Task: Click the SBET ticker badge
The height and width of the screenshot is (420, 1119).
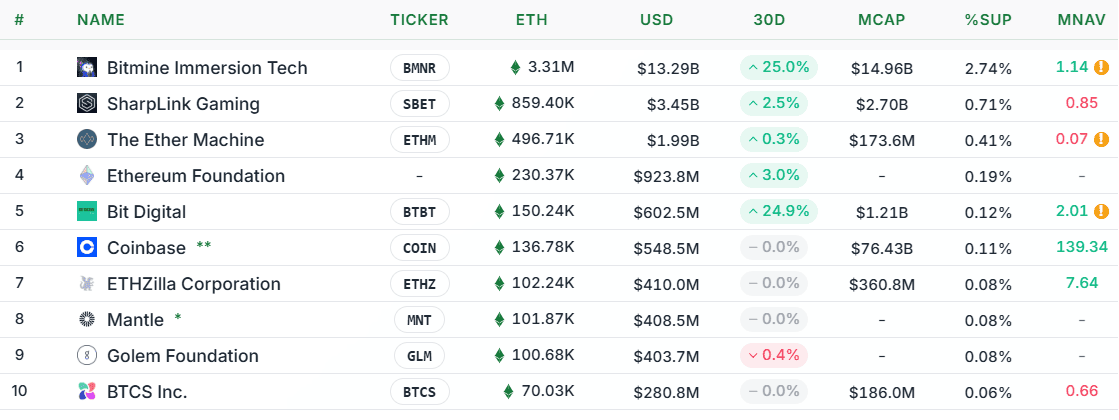Action: 419,104
